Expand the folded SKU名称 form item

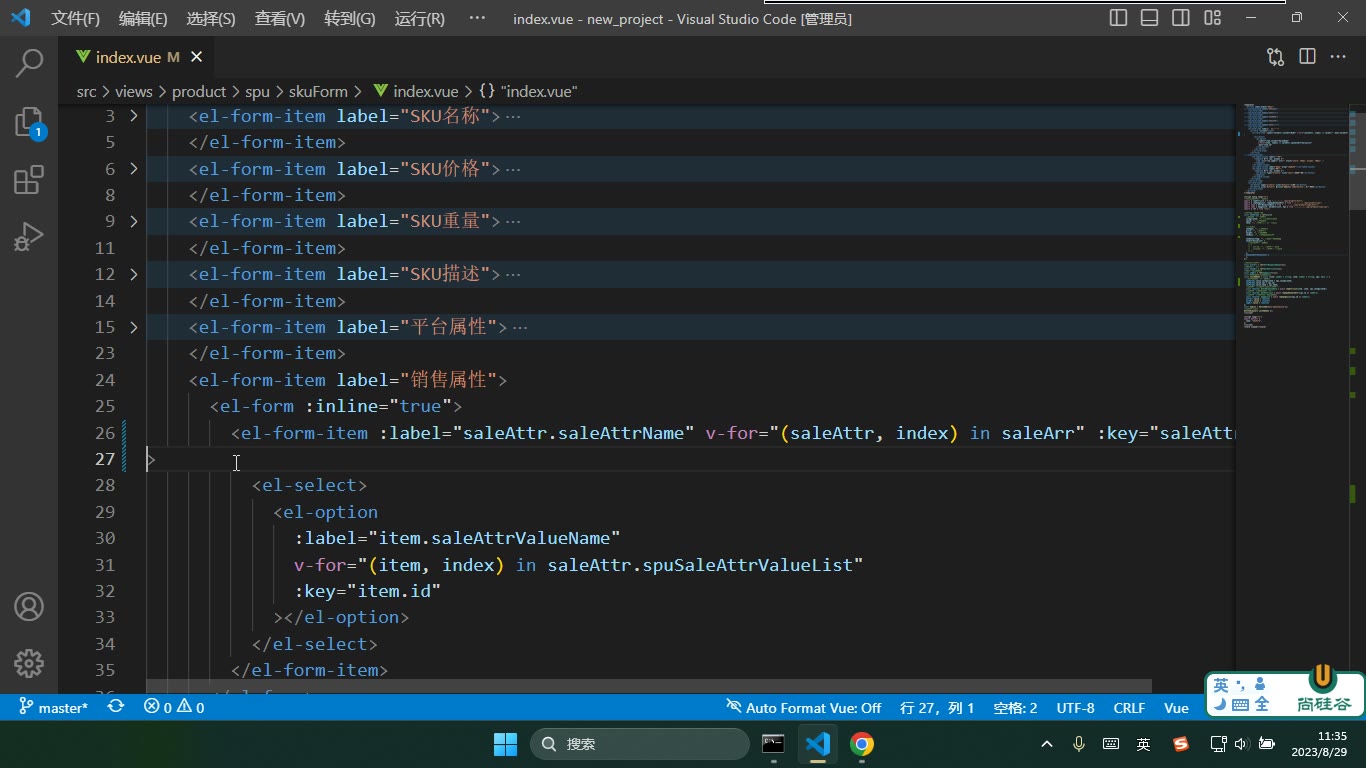point(134,116)
